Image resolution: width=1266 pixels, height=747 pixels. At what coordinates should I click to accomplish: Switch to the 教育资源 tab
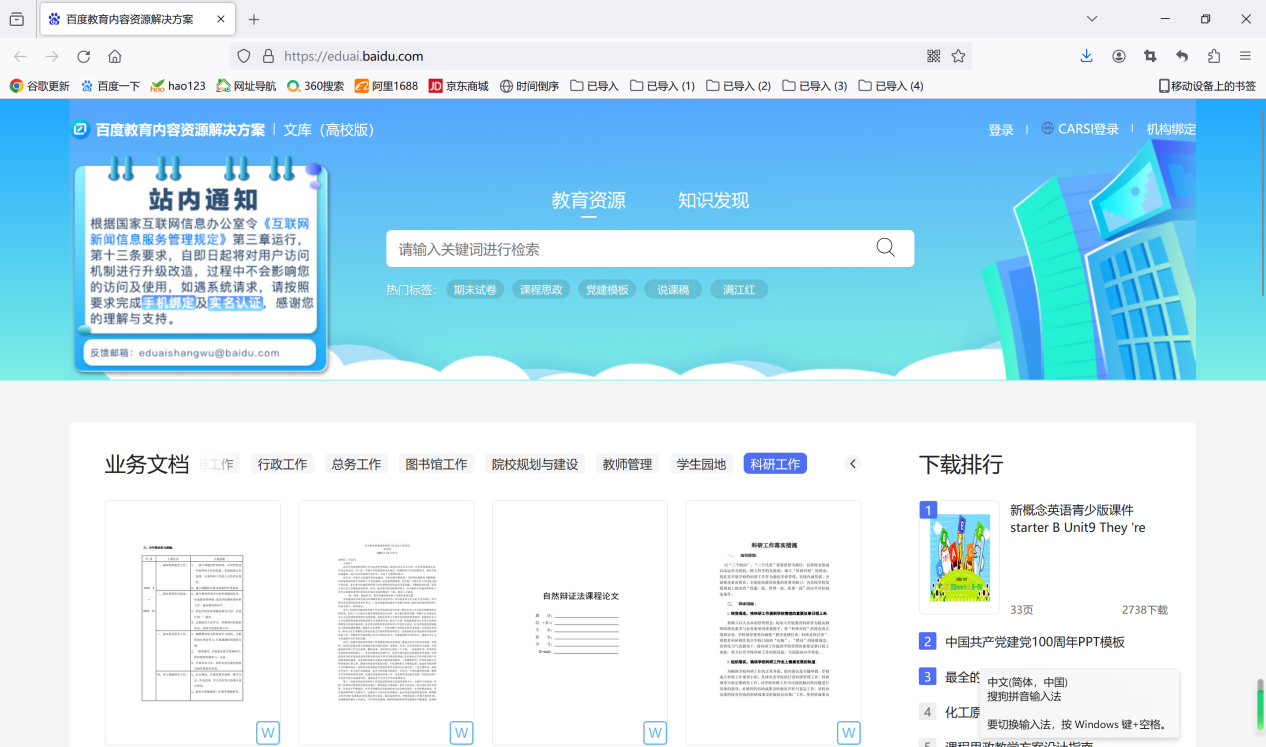click(589, 200)
